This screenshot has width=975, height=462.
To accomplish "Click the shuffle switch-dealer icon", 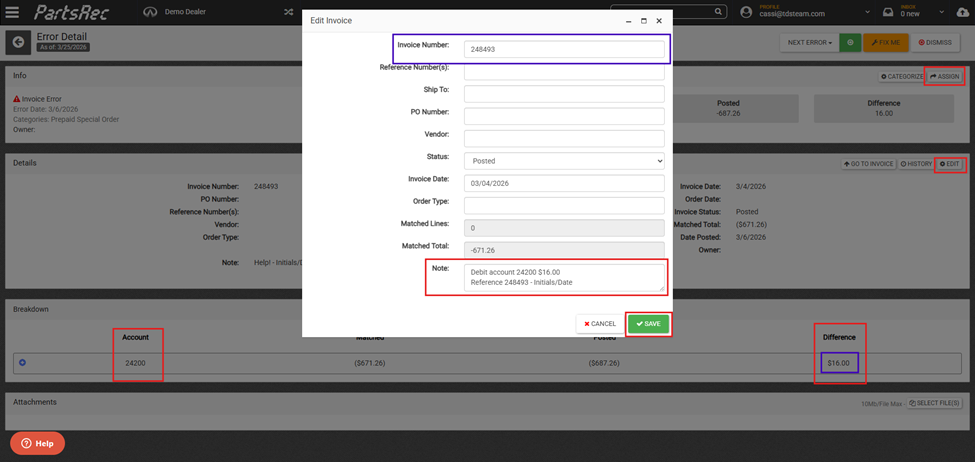I will tap(289, 12).
